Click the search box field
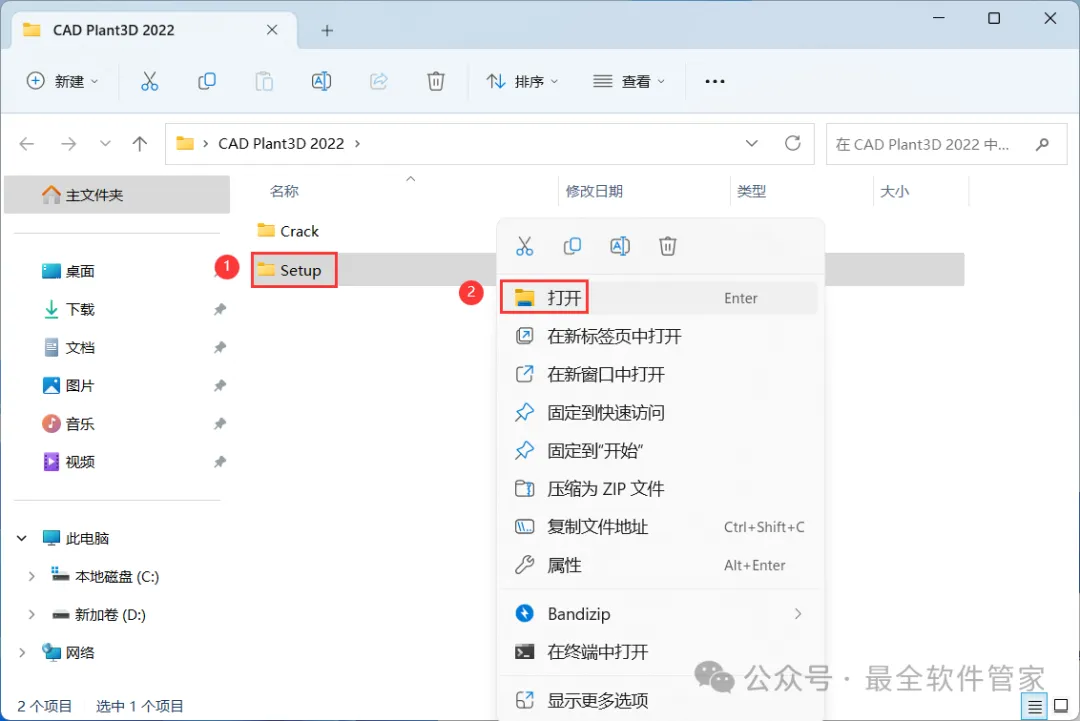Image resolution: width=1080 pixels, height=721 pixels. click(x=946, y=144)
